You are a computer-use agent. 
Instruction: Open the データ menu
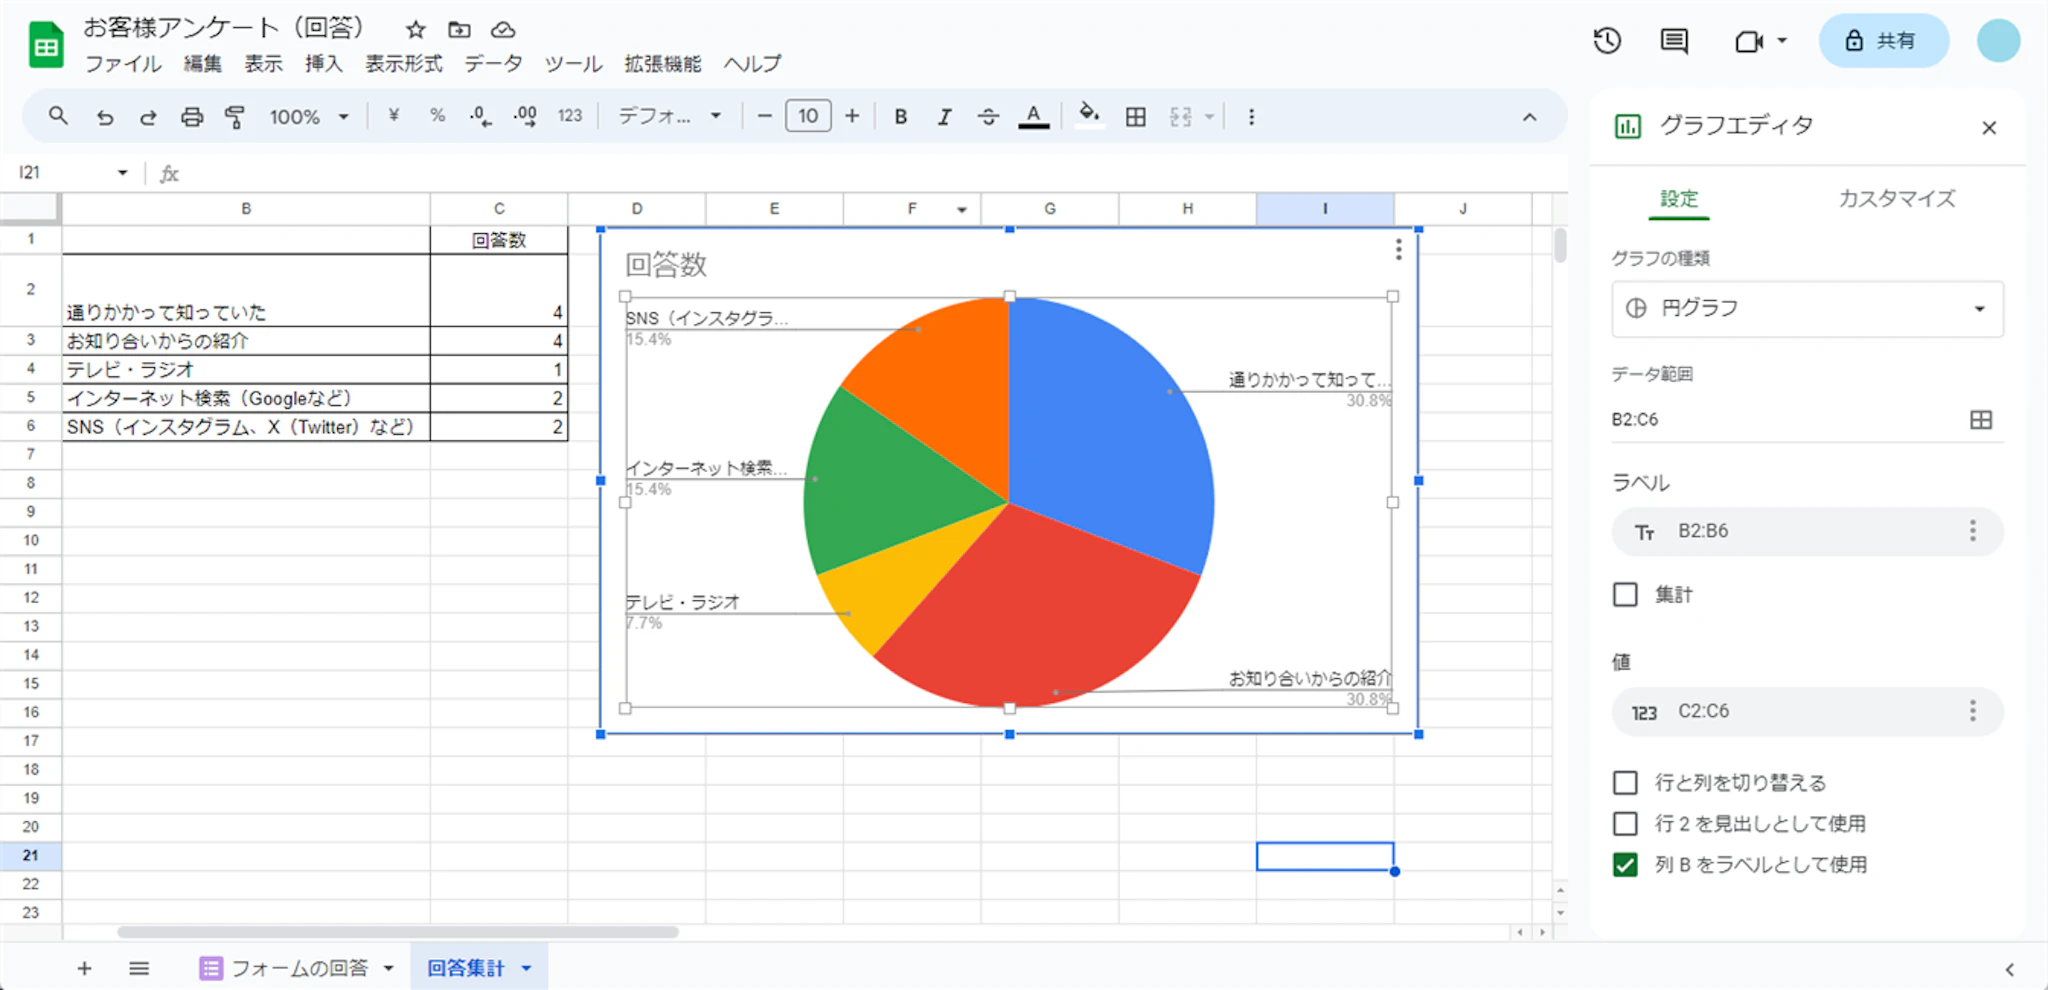[x=492, y=64]
